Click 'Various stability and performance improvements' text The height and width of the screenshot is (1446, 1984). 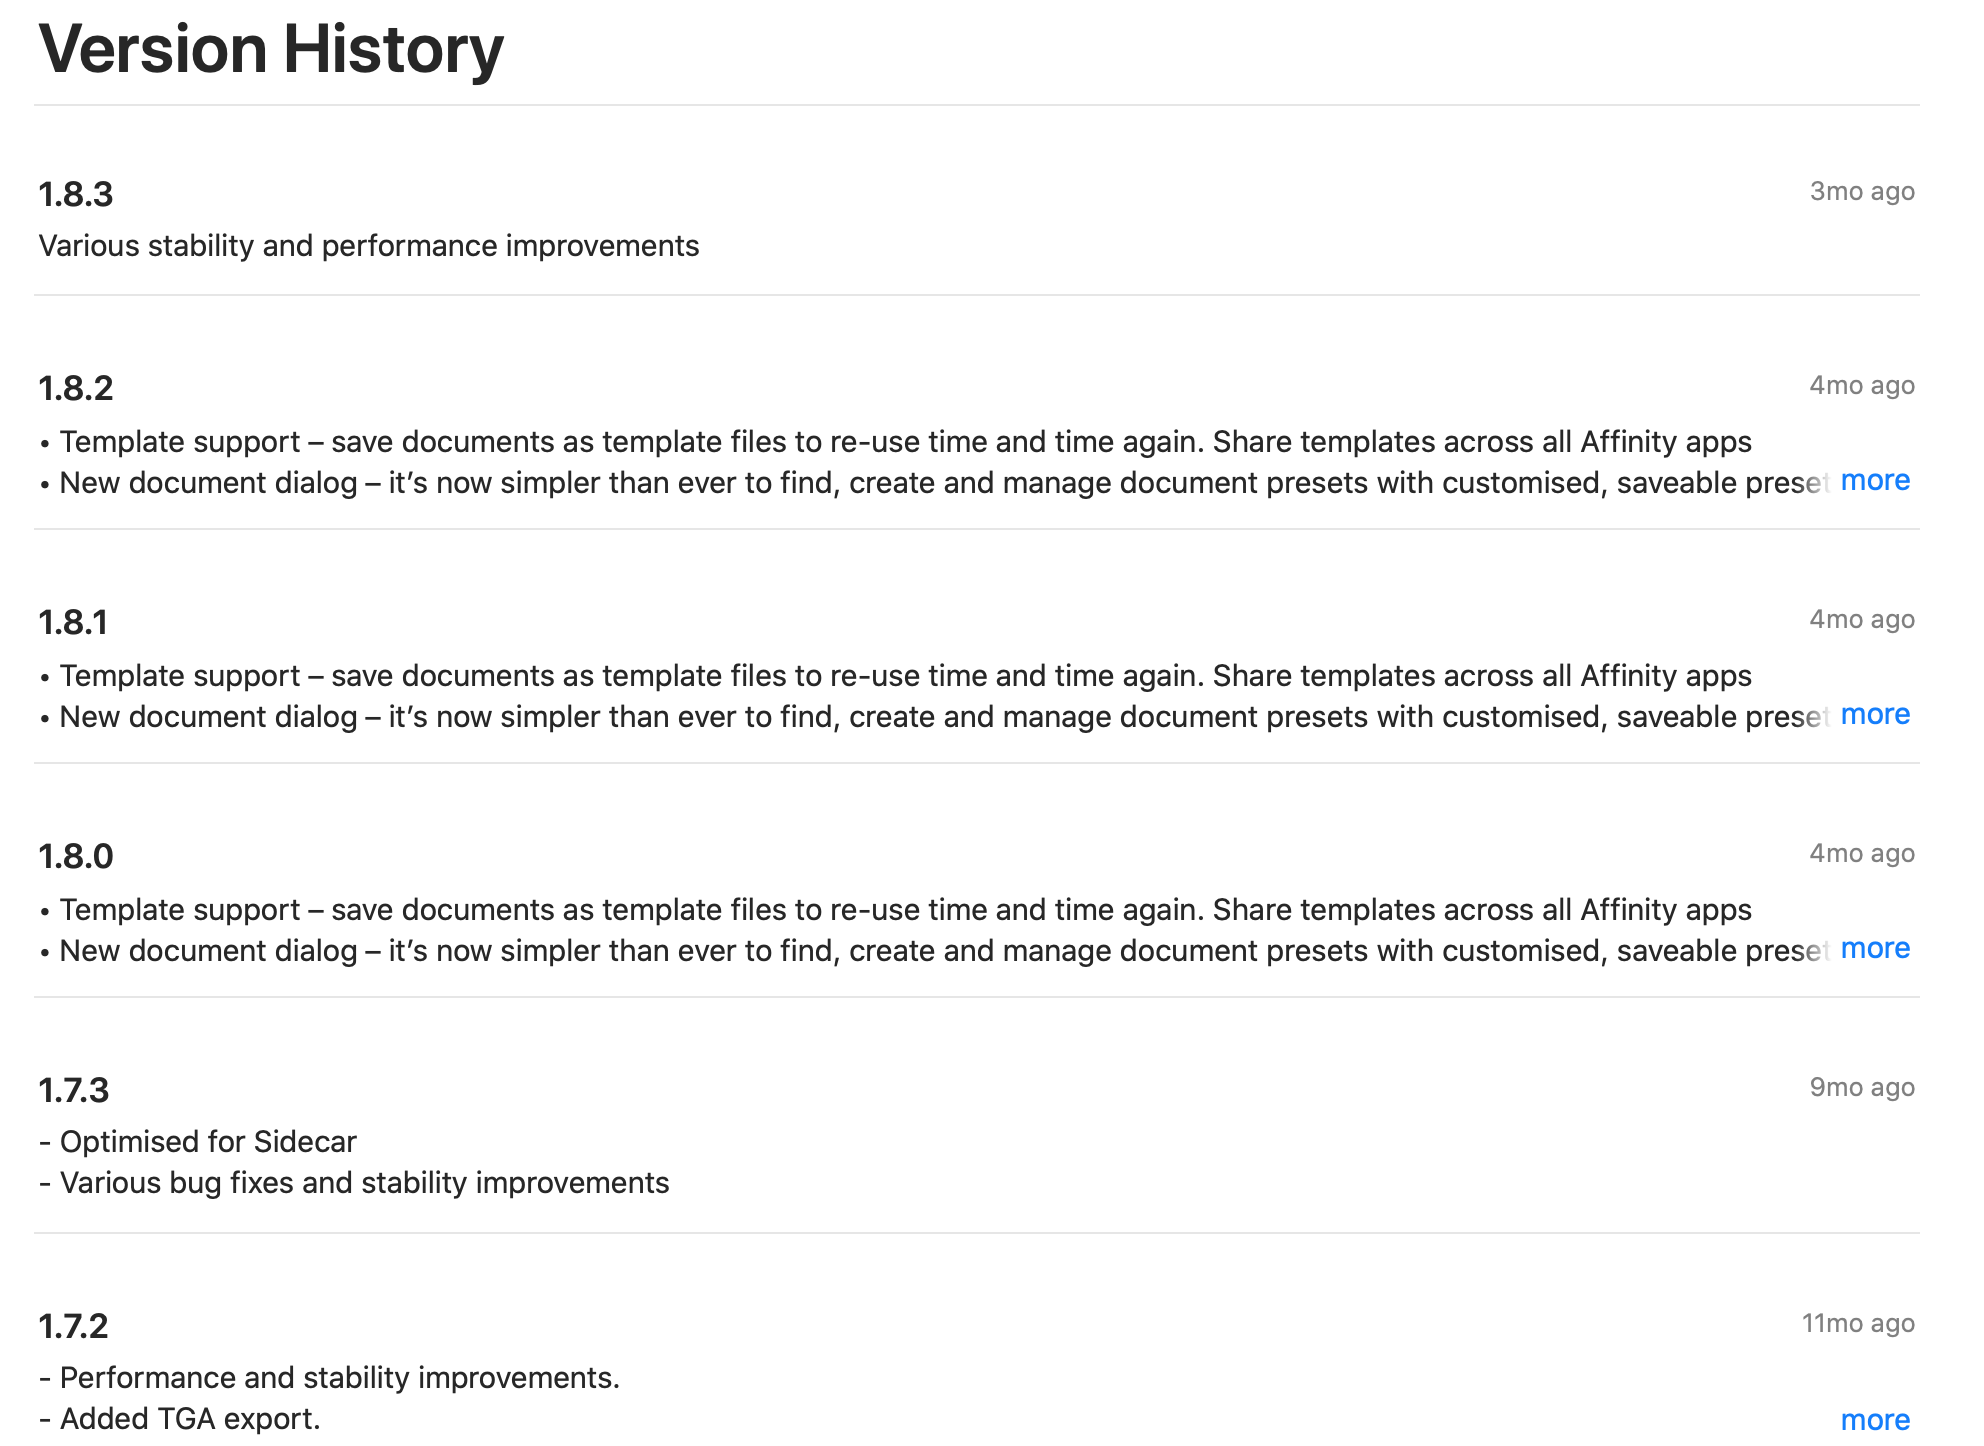(x=369, y=246)
